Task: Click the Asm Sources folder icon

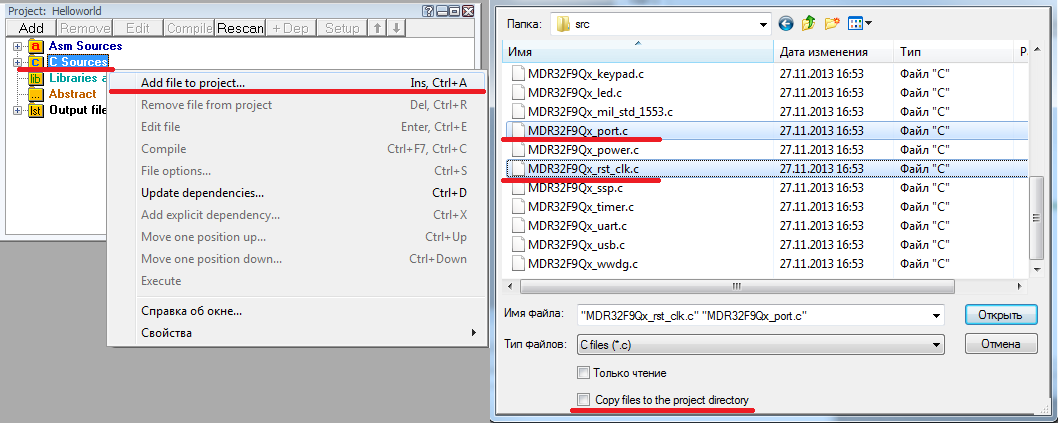Action: pos(36,46)
